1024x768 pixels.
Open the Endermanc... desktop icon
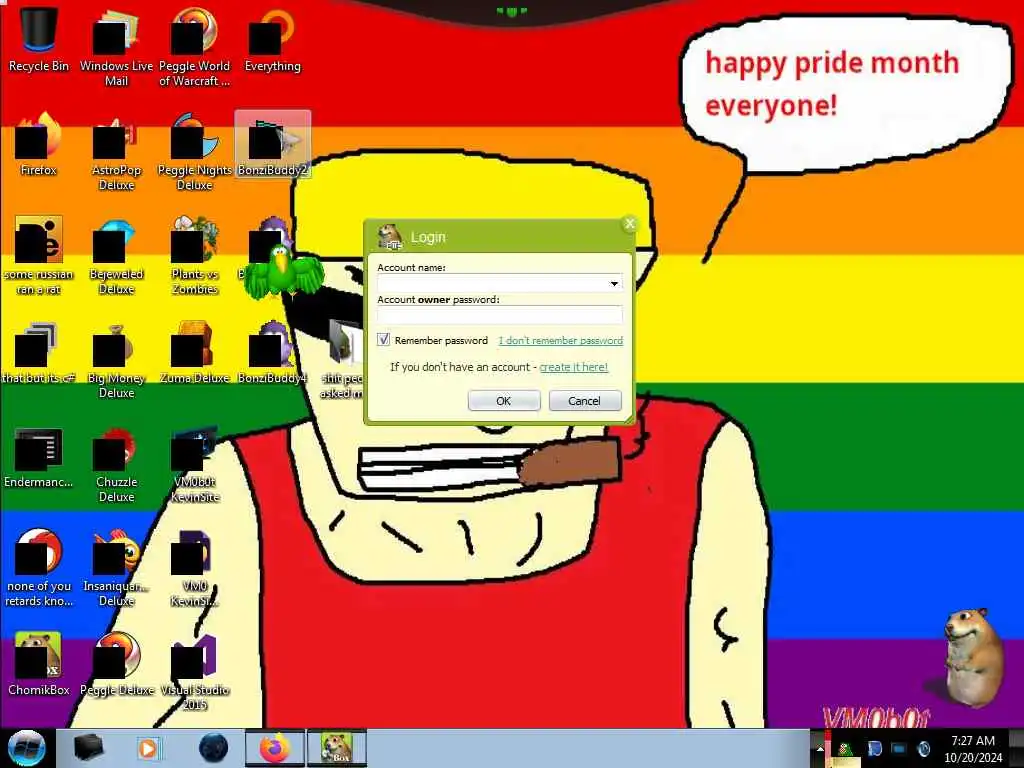[38, 457]
